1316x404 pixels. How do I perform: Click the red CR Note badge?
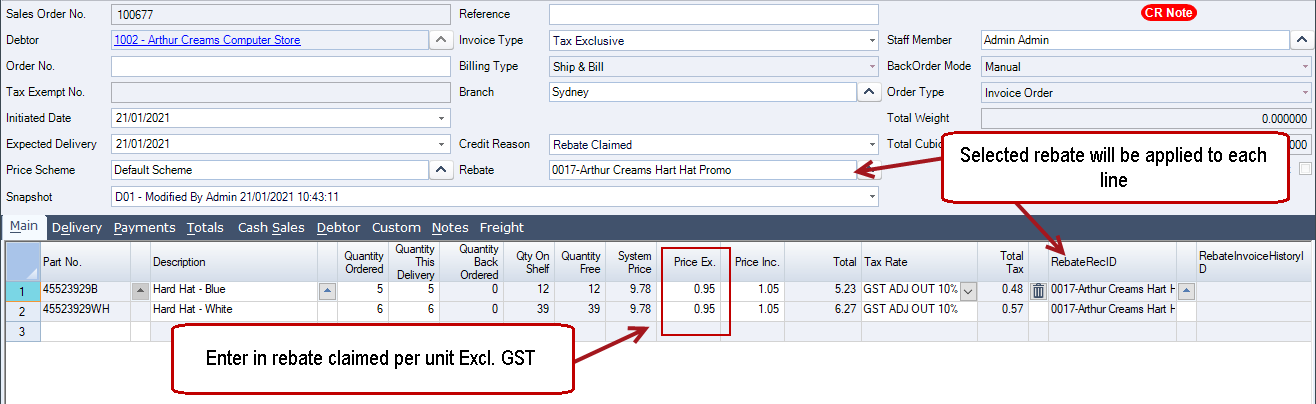point(1168,13)
